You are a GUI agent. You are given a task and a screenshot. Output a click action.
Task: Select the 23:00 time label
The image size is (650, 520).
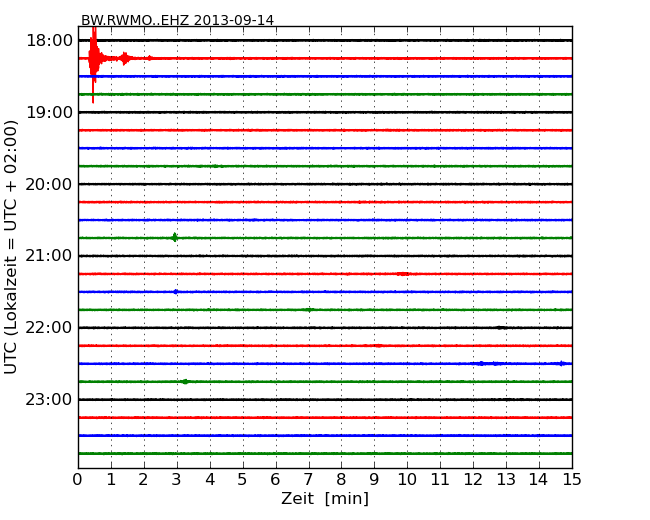point(49,400)
